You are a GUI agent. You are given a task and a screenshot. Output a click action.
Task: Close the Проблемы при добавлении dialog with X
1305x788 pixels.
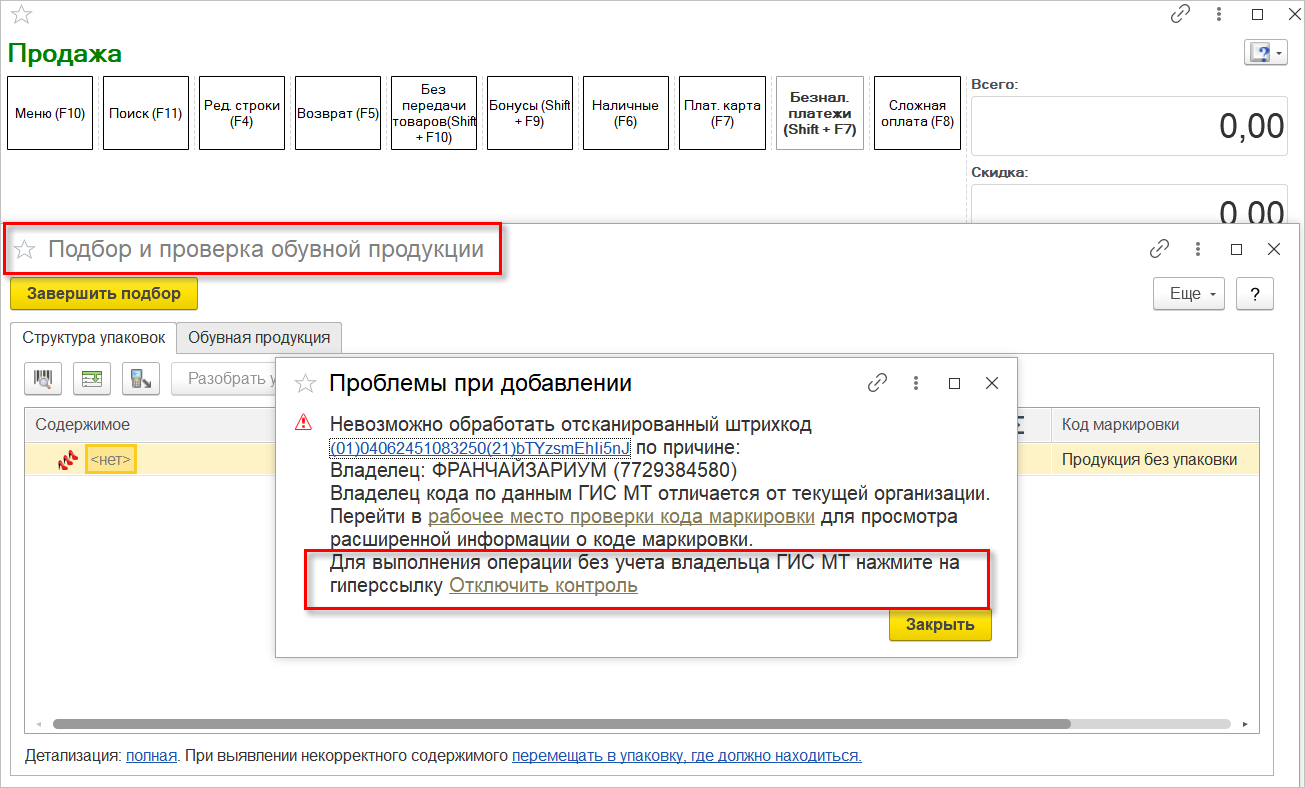pyautogui.click(x=992, y=383)
